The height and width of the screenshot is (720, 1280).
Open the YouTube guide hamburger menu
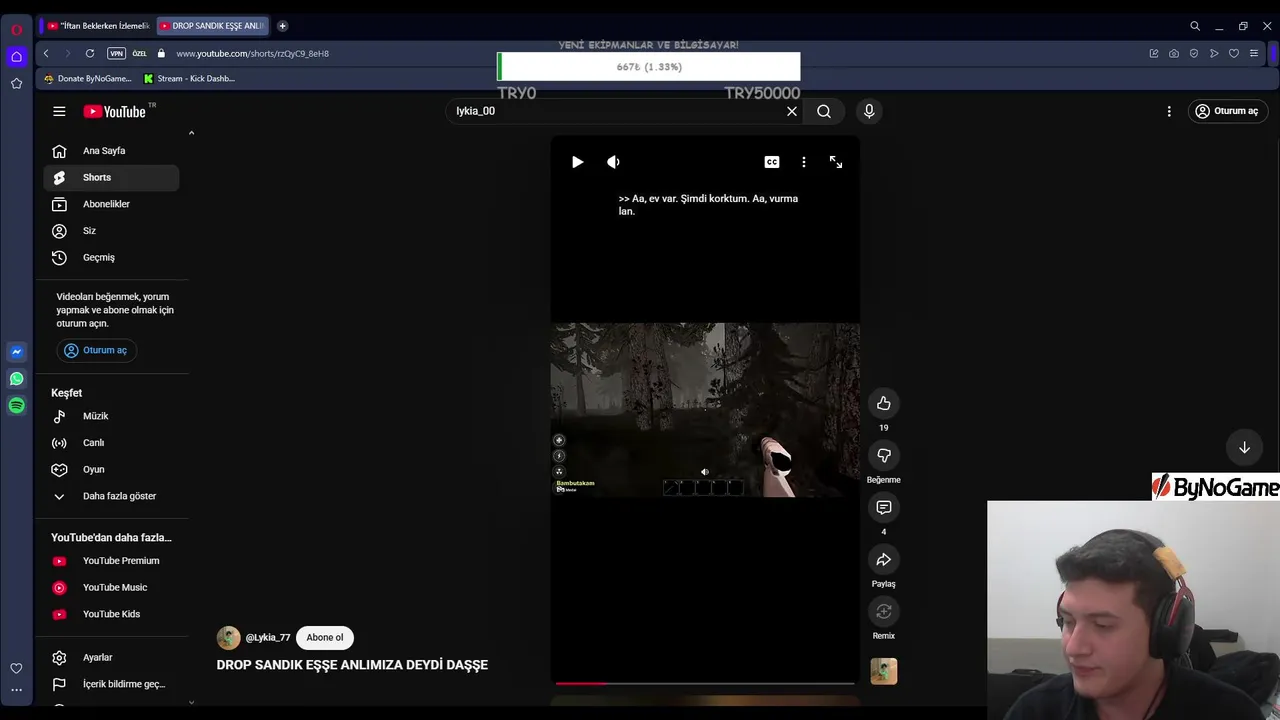[59, 111]
